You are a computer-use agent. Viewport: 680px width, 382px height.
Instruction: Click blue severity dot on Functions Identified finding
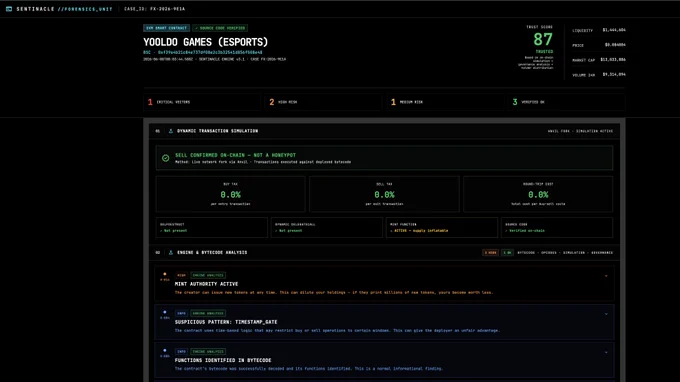pyautogui.click(x=165, y=350)
